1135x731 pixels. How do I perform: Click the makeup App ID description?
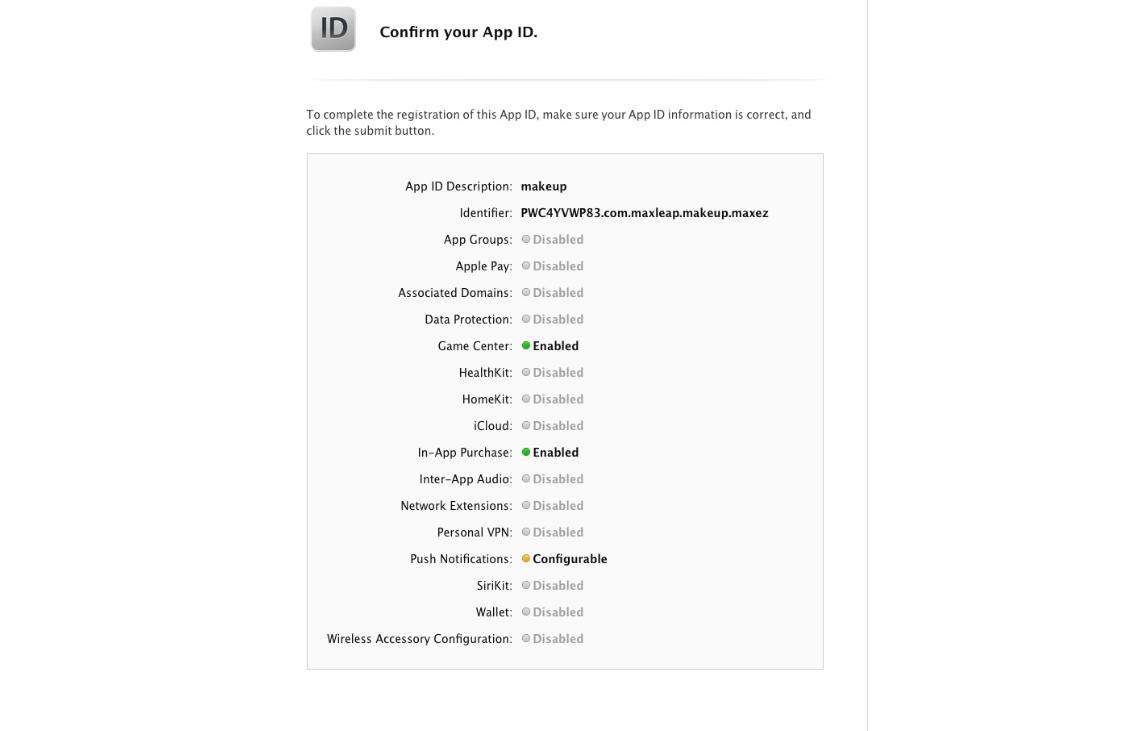tap(544, 187)
